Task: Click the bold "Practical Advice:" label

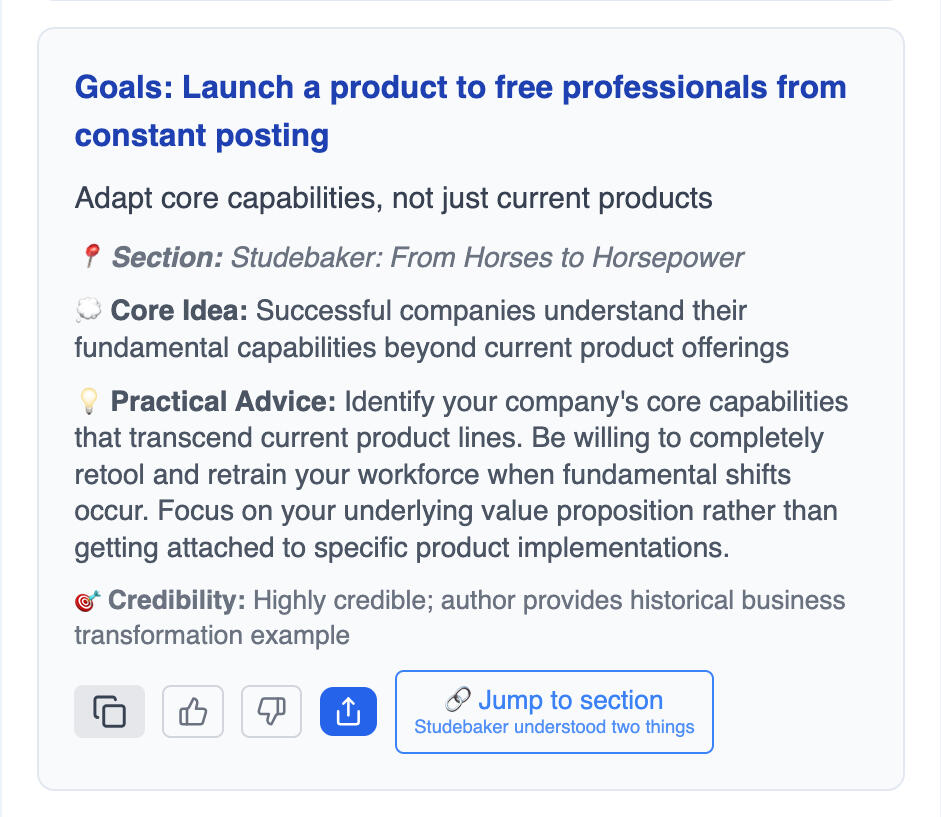Action: 223,402
